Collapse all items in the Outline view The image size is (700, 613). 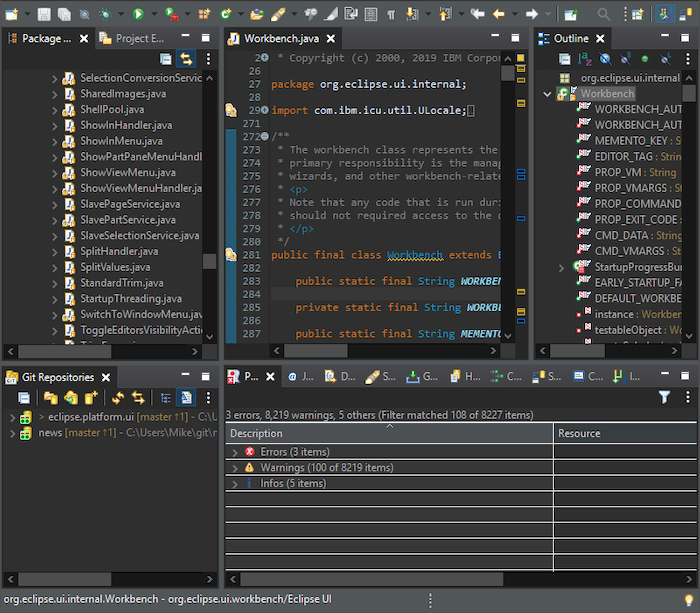click(x=563, y=60)
